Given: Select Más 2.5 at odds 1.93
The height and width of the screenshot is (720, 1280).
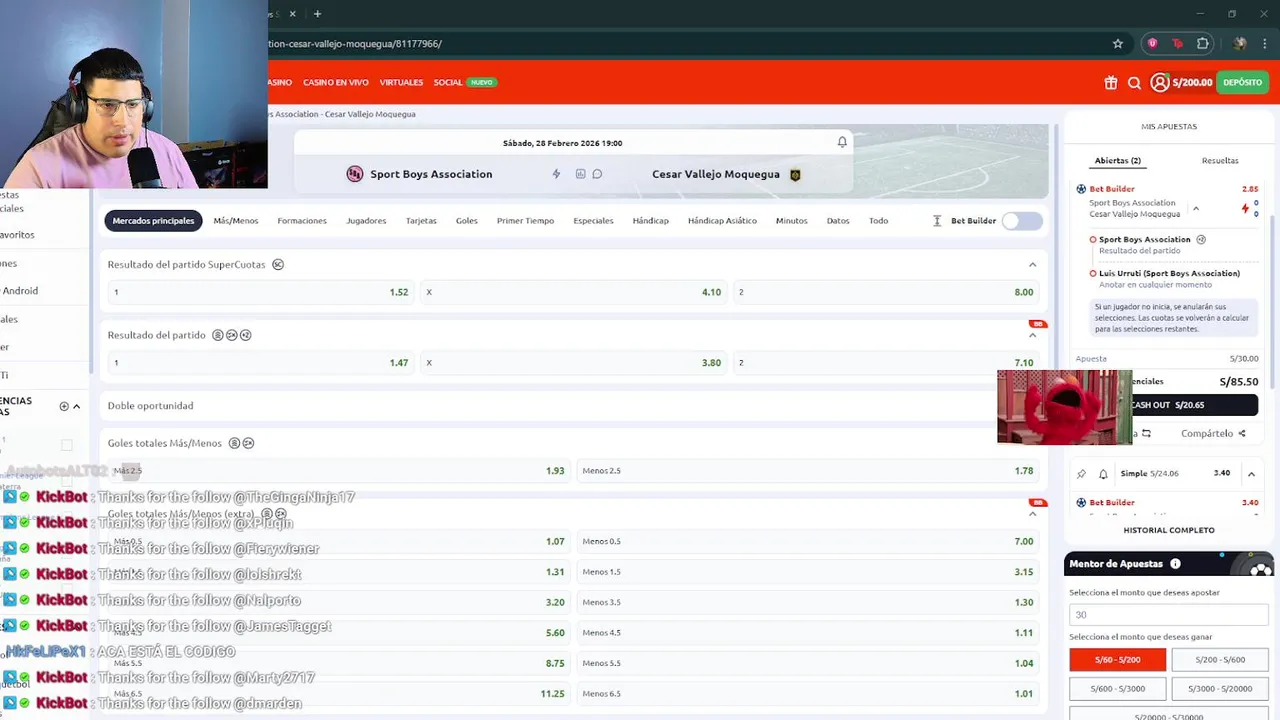Looking at the screenshot, I should (x=339, y=471).
